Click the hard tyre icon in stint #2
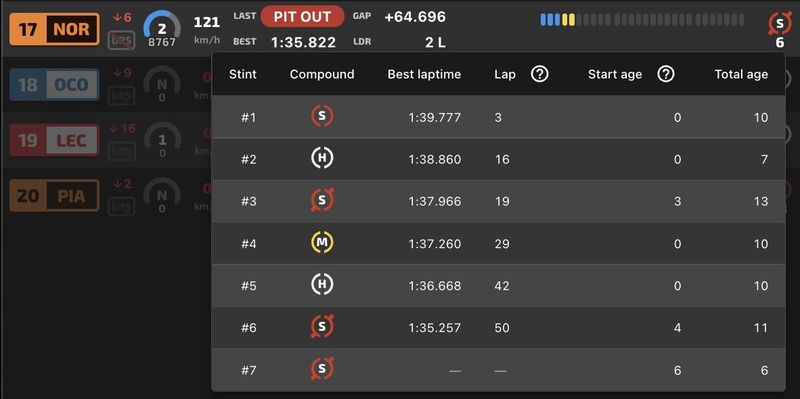Viewport: 800px width, 399px height. pos(322,159)
